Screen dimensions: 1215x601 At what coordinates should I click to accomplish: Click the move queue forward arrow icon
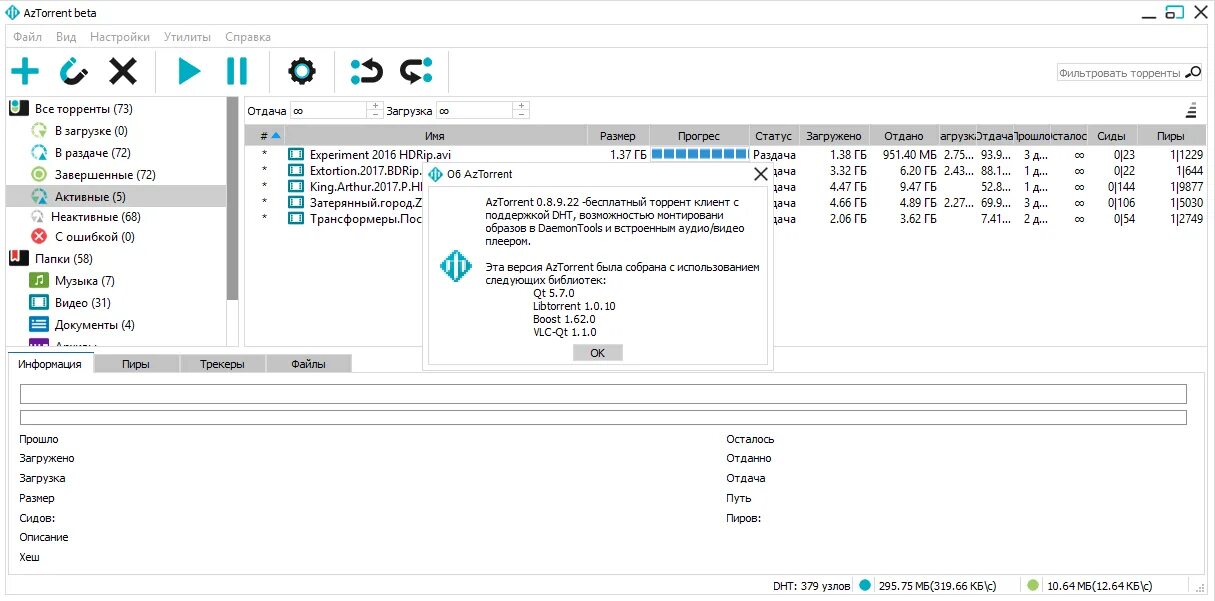(x=416, y=71)
